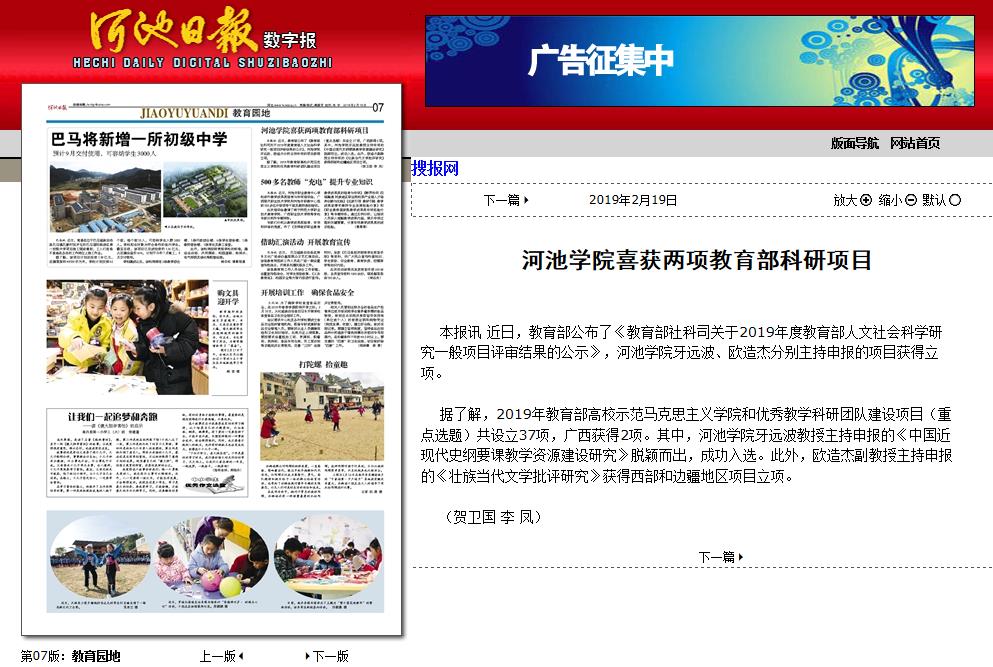Click arrow beside top 下一篇 link
Viewport: 993px width, 667px height.
[527, 200]
